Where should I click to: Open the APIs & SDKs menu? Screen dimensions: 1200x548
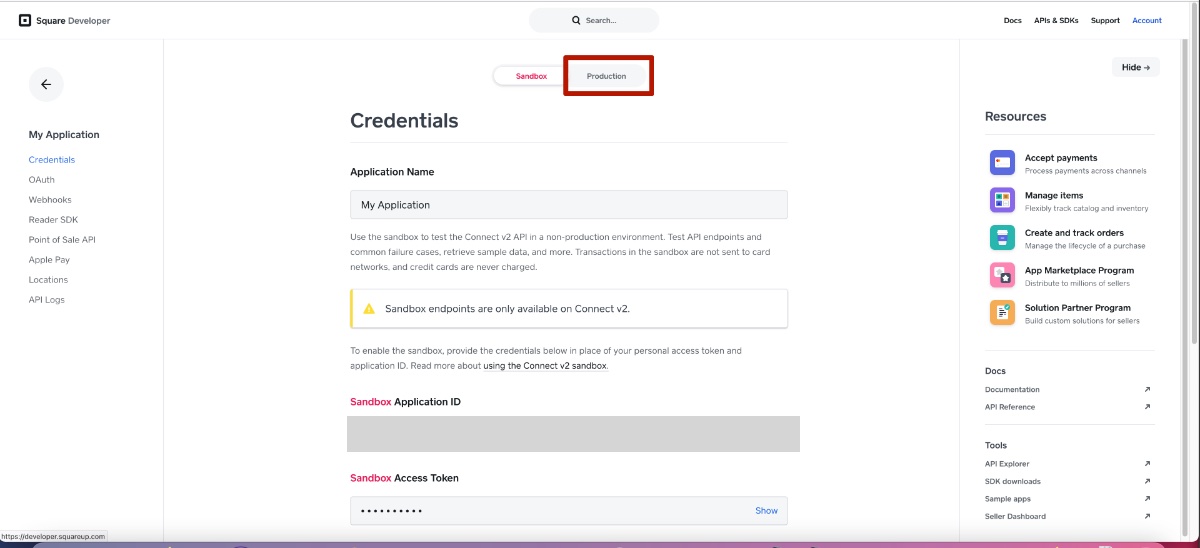[1055, 21]
